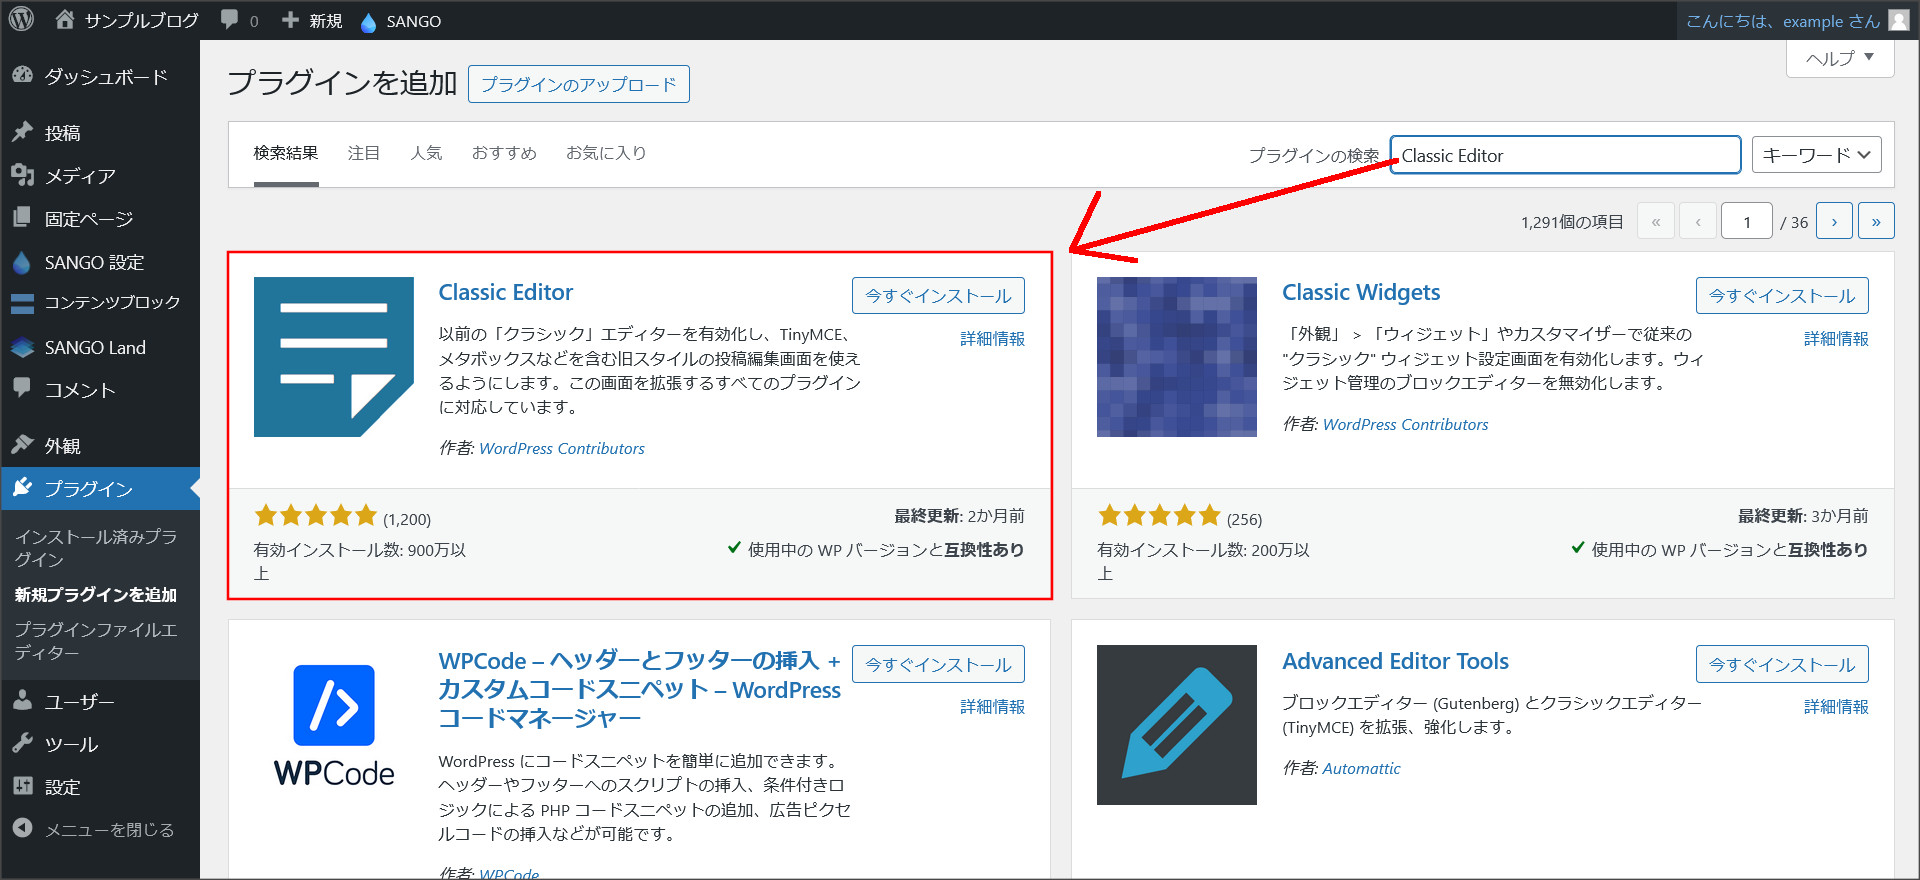Image resolution: width=1920 pixels, height=880 pixels.
Task: Go to next page of results
Action: [x=1833, y=222]
